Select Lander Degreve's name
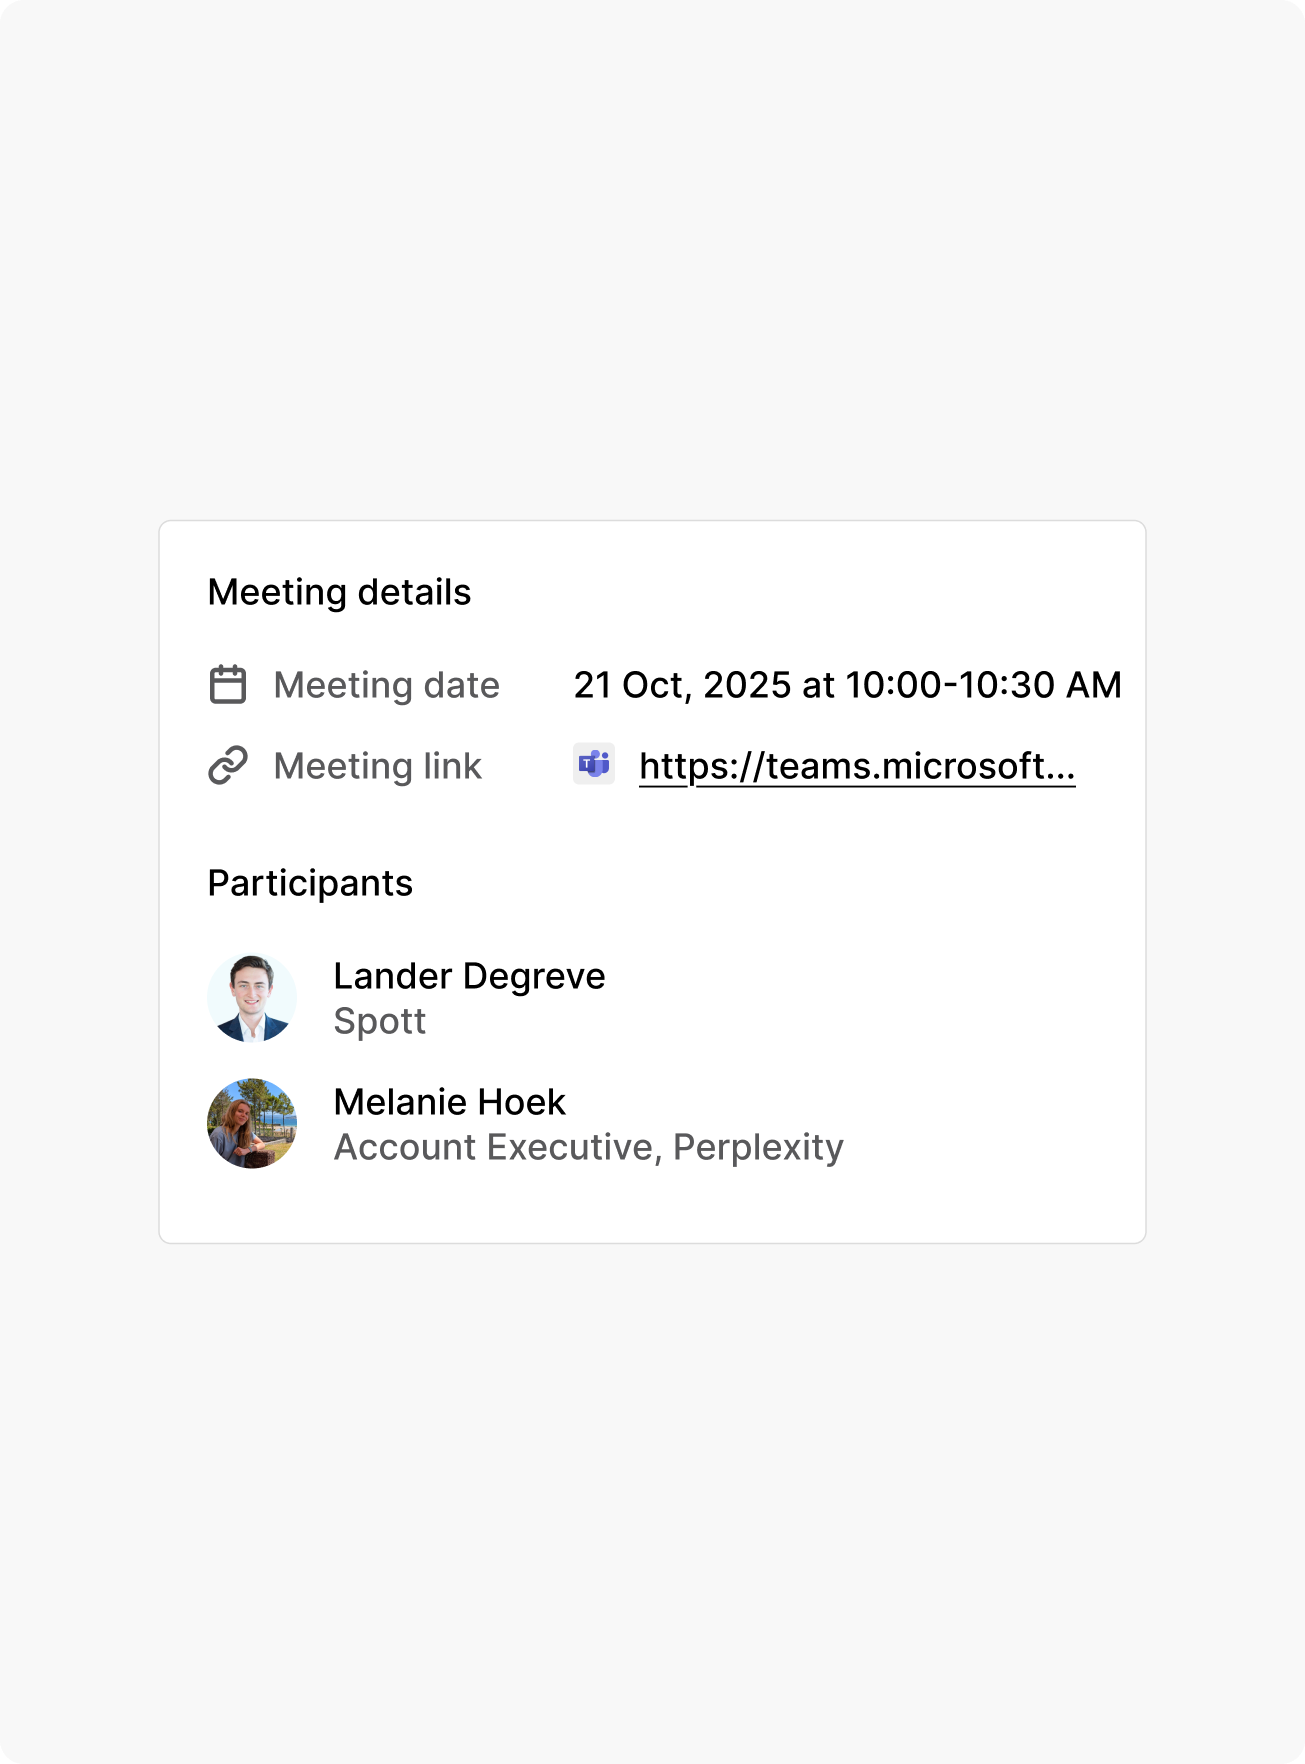 [x=469, y=975]
